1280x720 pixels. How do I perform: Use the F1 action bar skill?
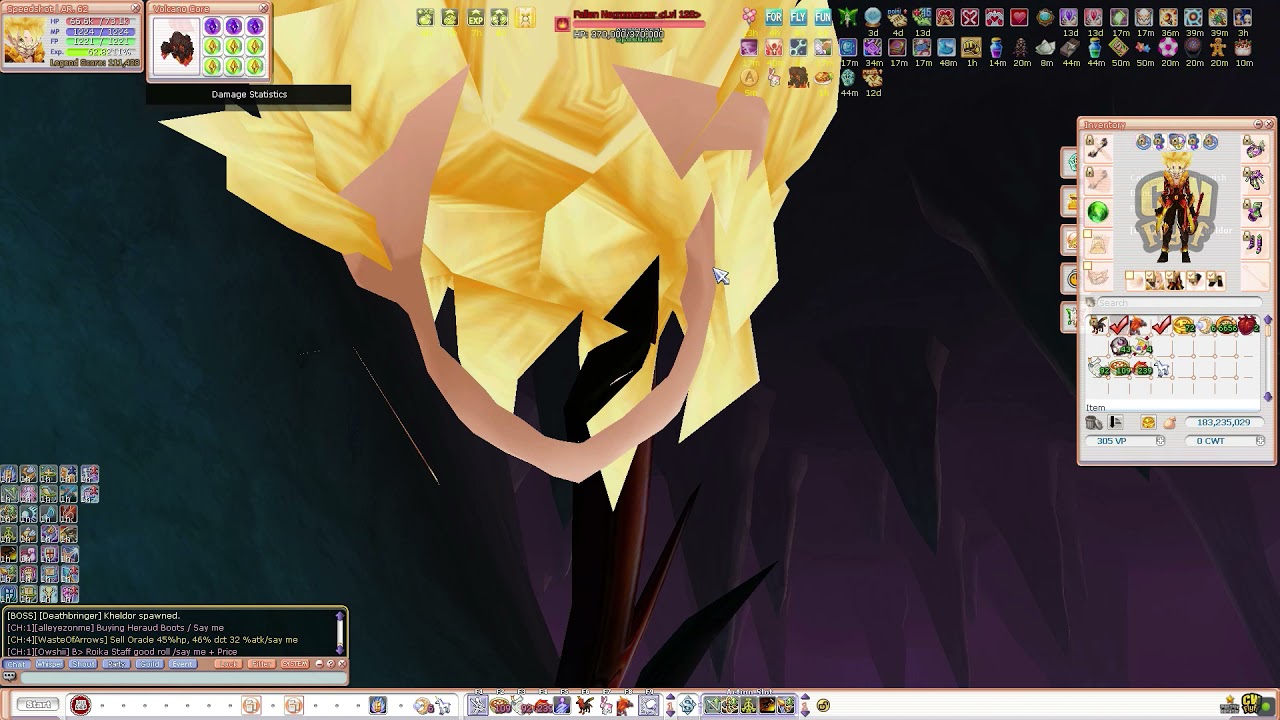(x=478, y=706)
